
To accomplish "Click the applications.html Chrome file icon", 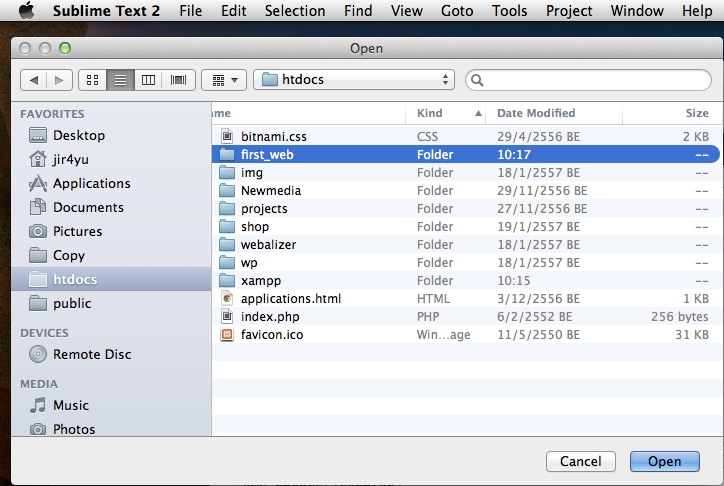I will [x=227, y=298].
